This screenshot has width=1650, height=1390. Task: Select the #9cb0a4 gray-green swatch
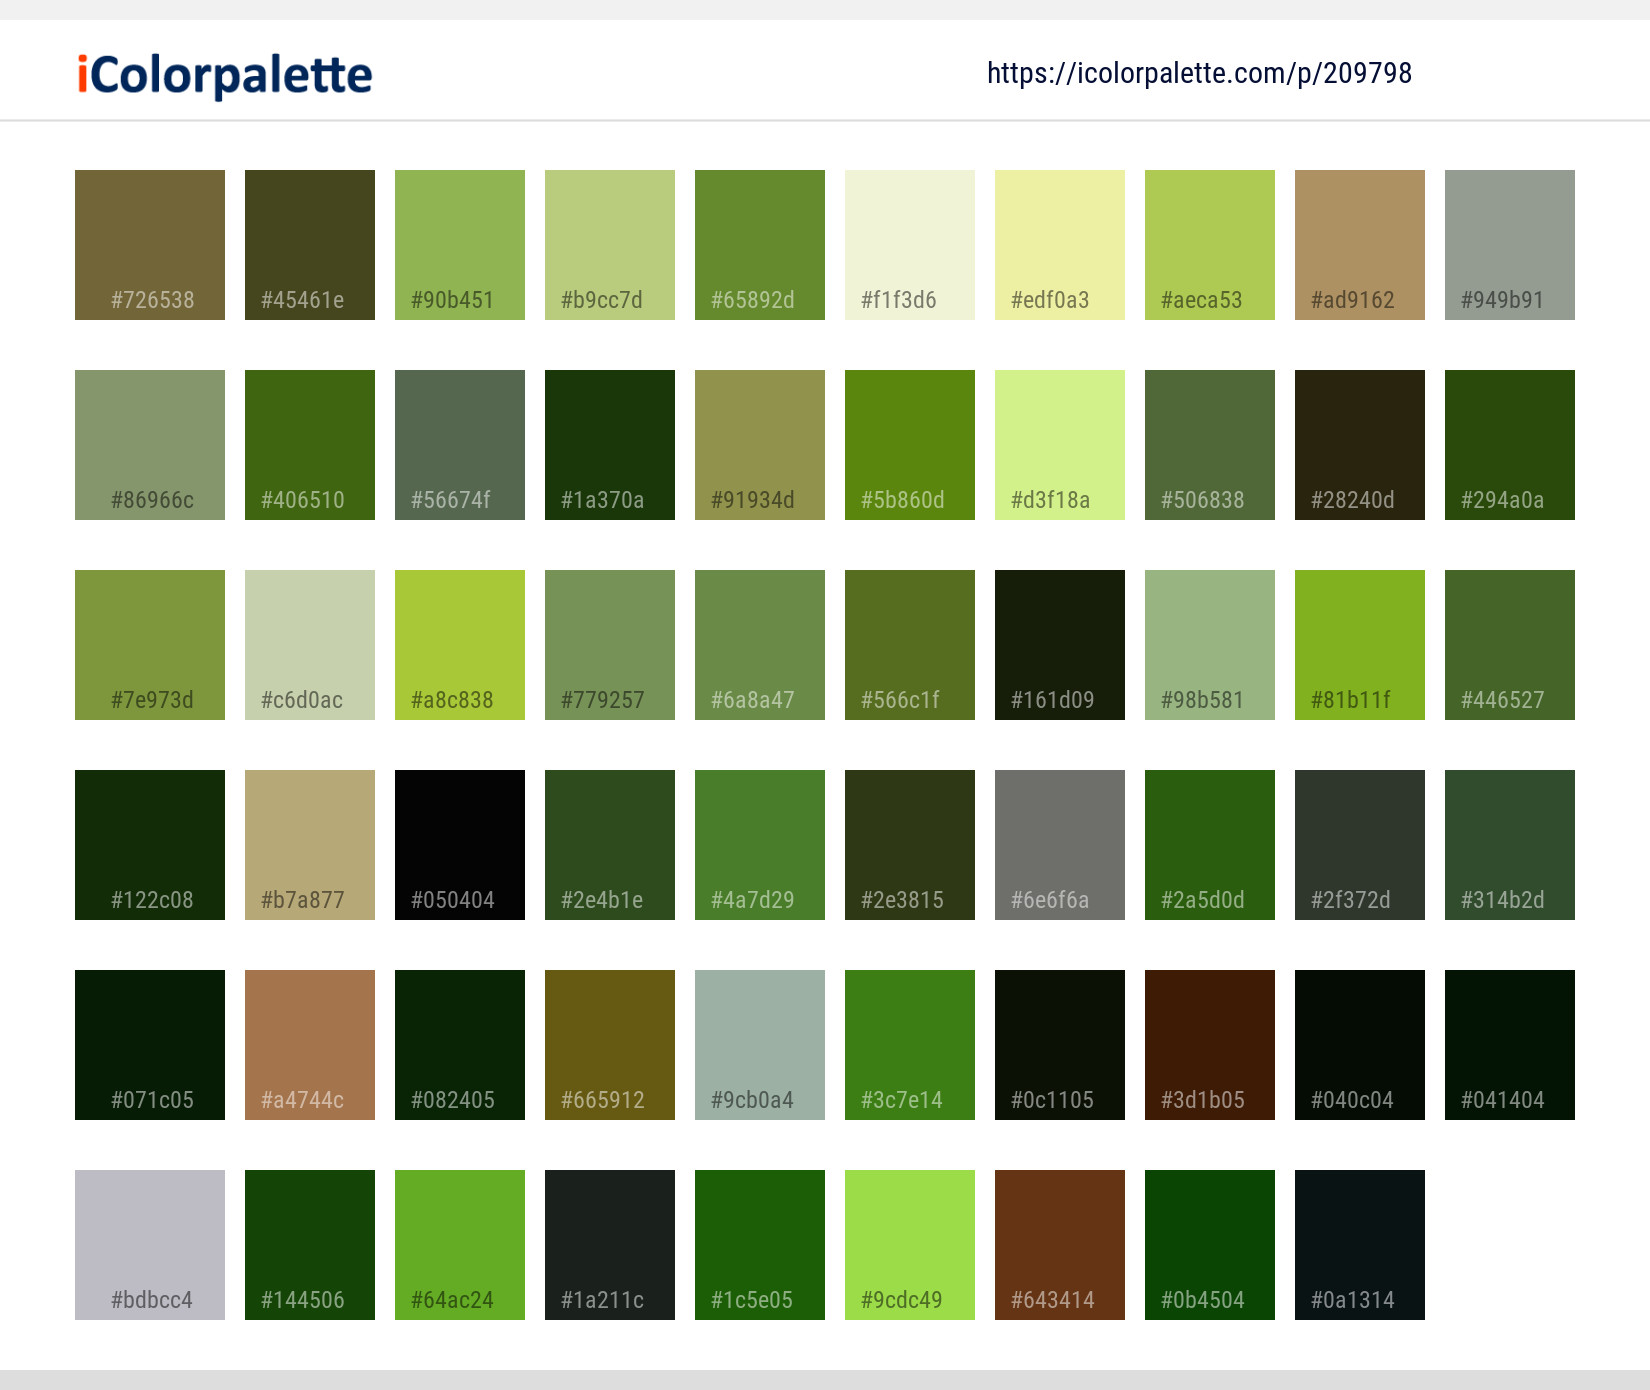coord(760,1045)
